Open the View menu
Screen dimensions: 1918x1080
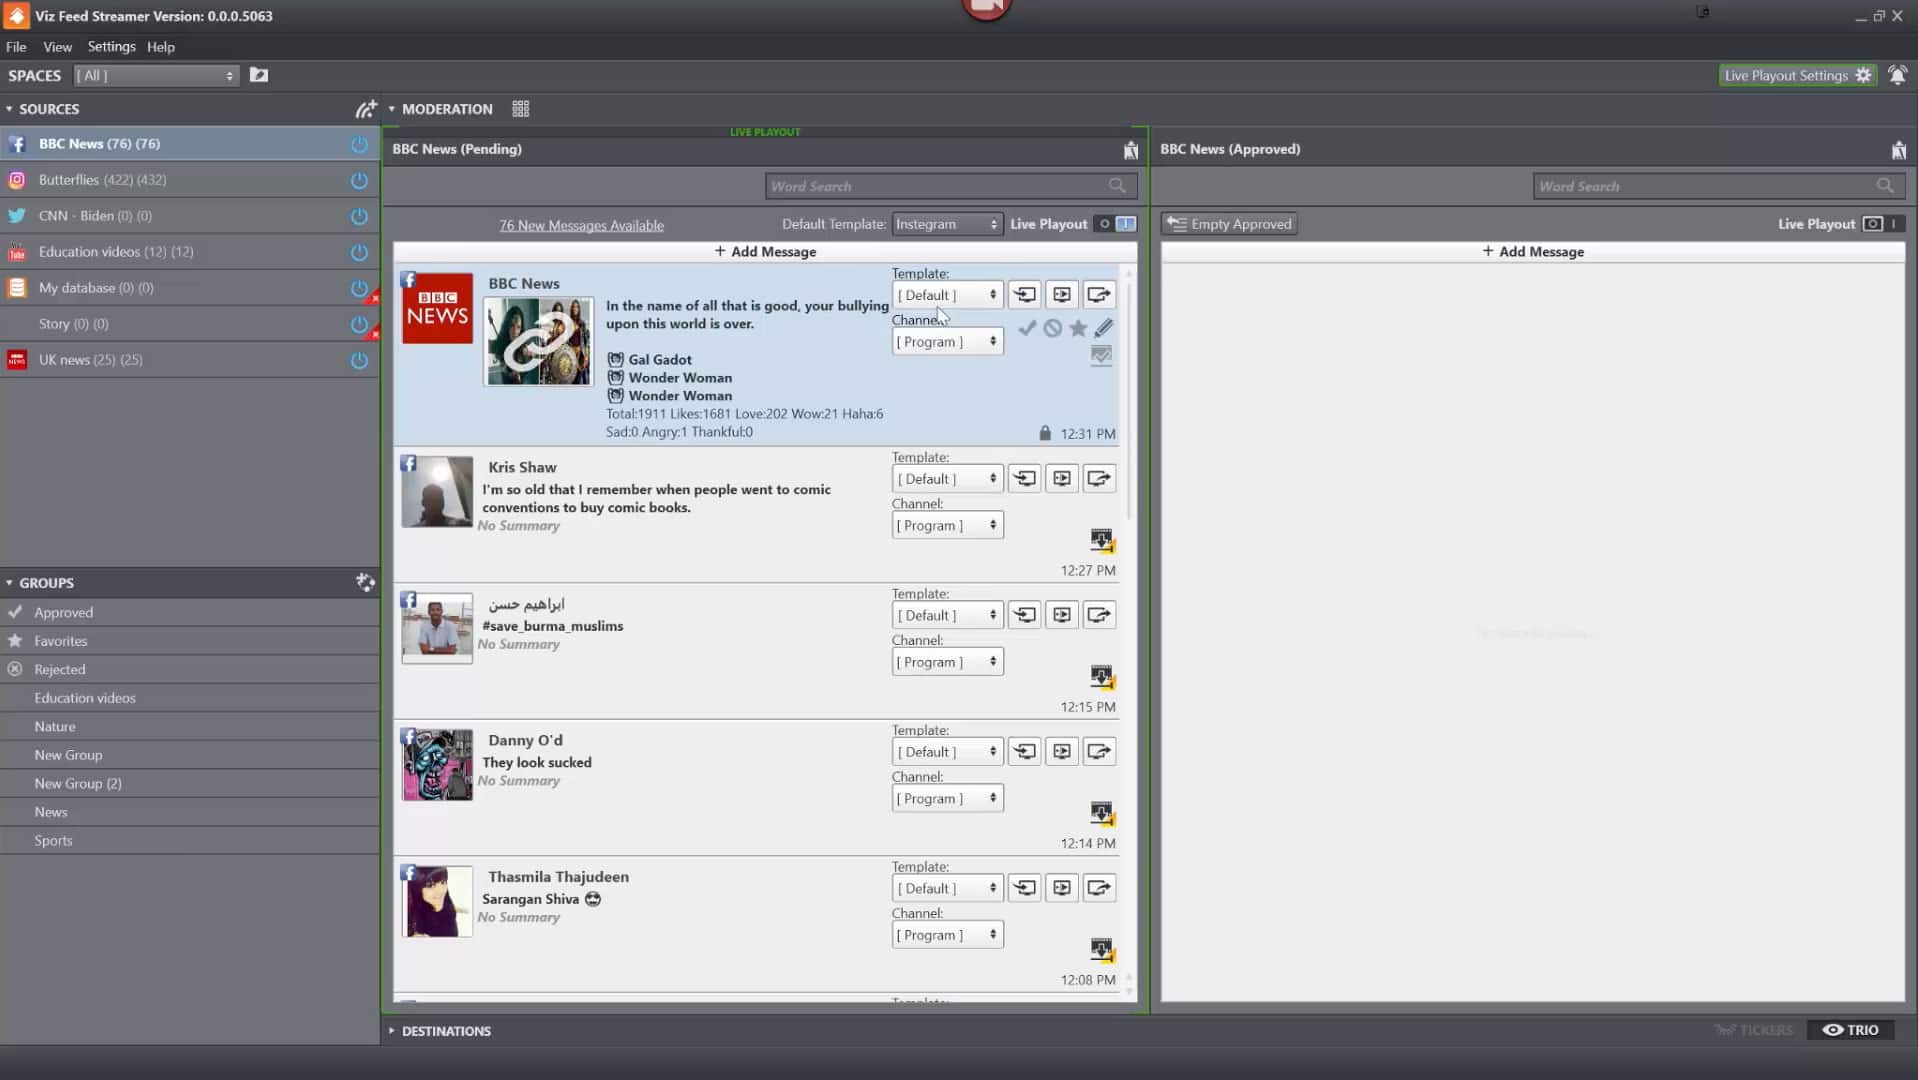click(x=57, y=47)
